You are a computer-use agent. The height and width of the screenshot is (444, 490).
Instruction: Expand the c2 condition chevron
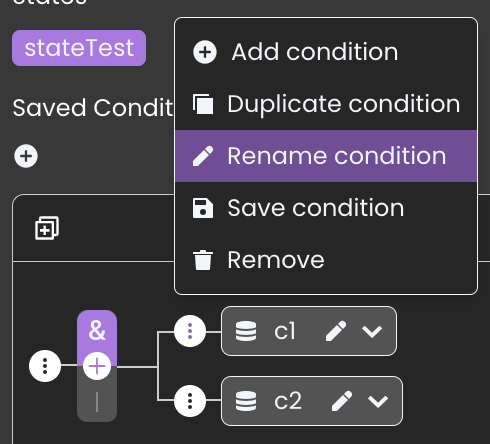(378, 402)
